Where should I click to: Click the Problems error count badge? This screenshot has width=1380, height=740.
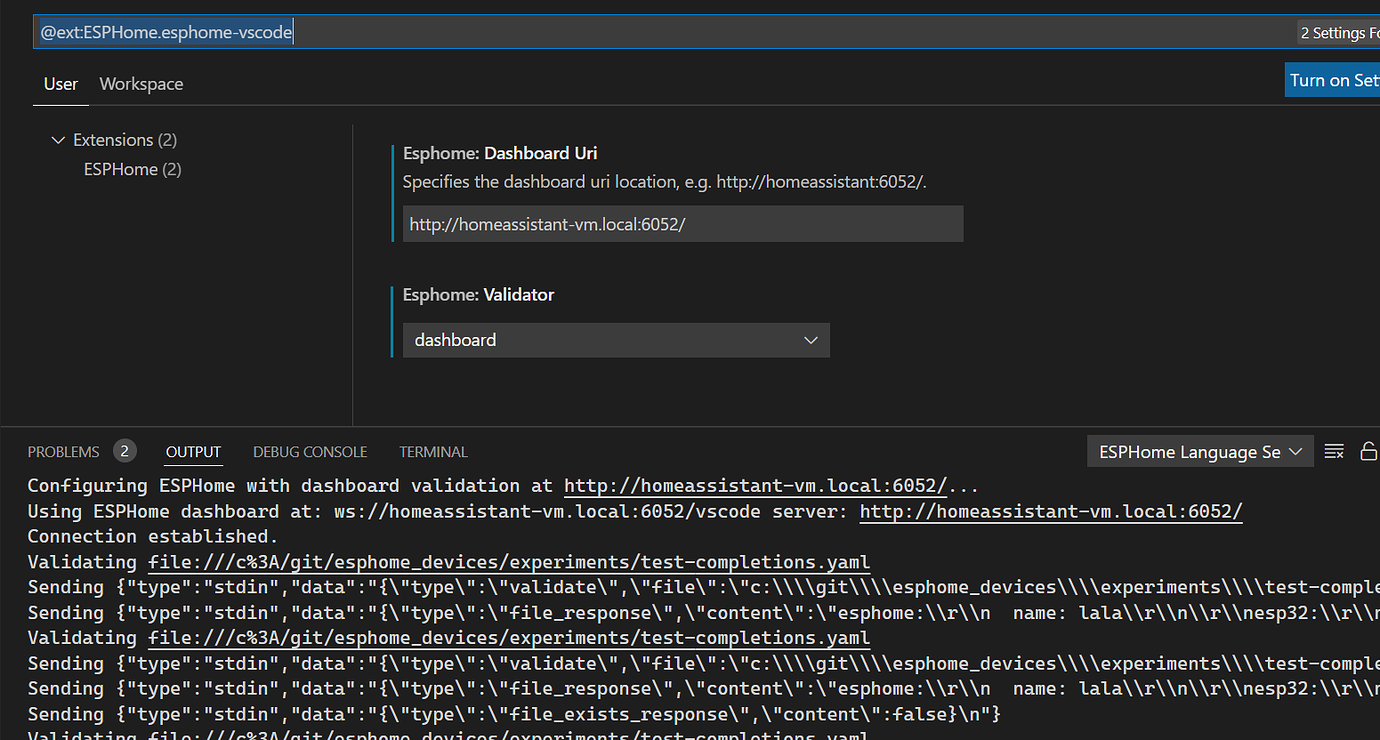(x=125, y=450)
